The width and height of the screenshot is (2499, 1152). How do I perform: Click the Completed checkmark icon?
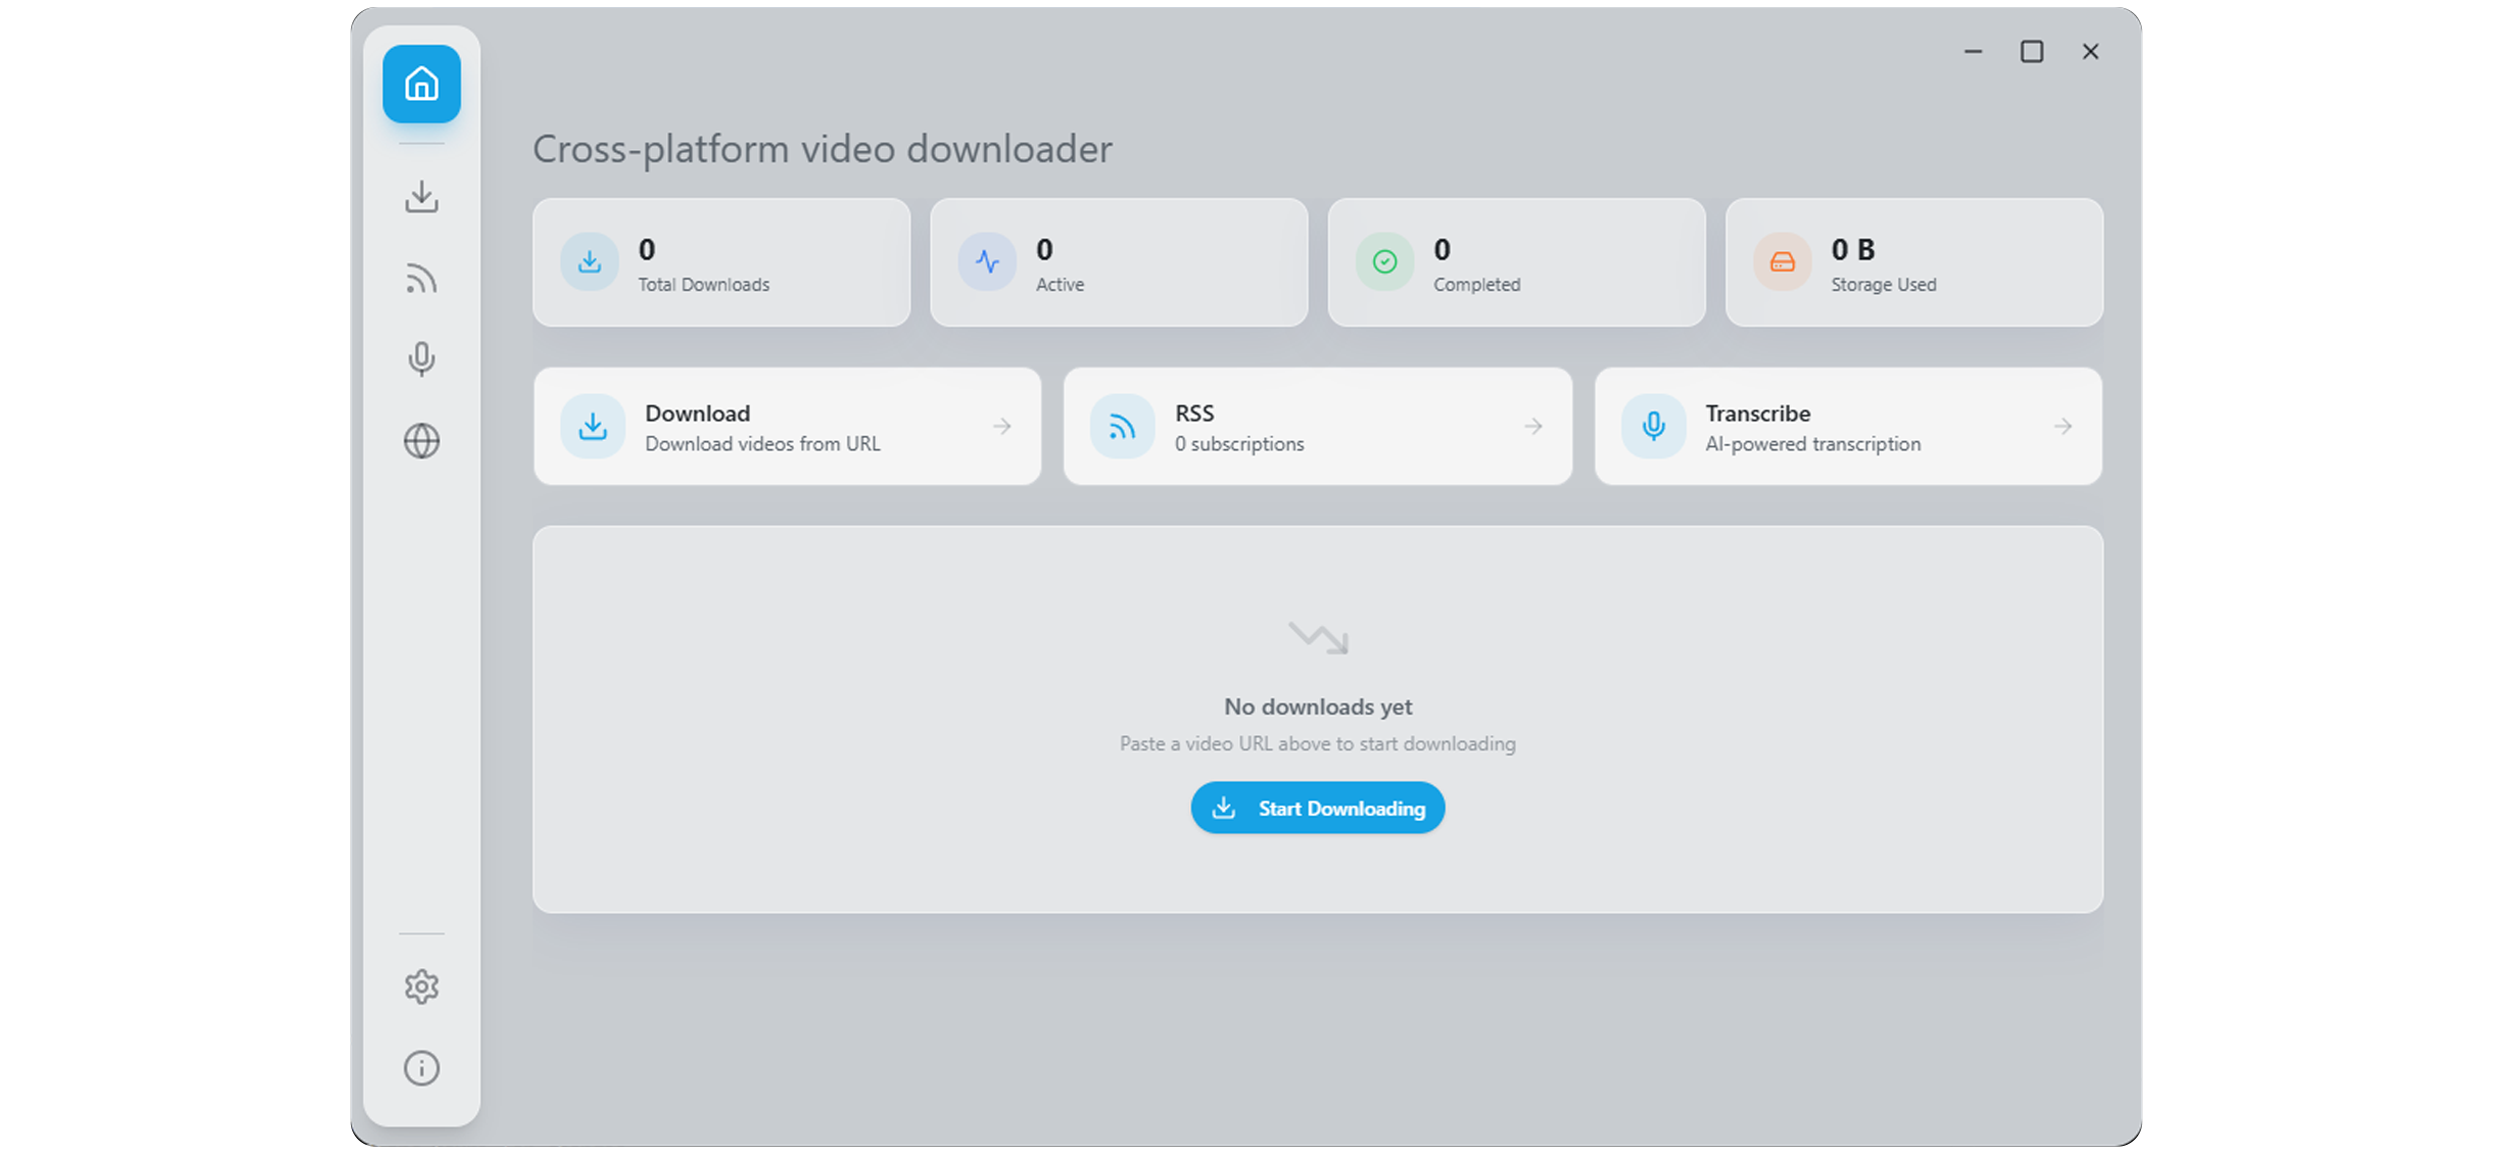click(x=1384, y=262)
